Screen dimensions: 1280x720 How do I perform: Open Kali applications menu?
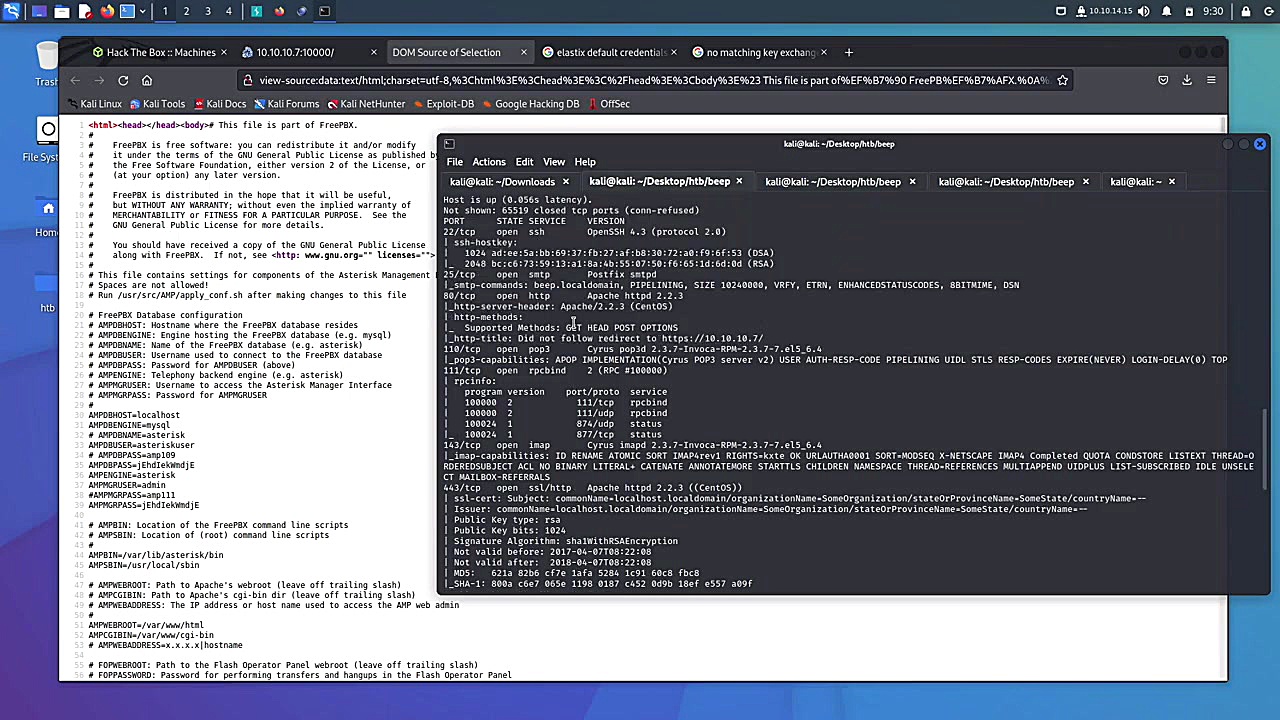[x=13, y=11]
